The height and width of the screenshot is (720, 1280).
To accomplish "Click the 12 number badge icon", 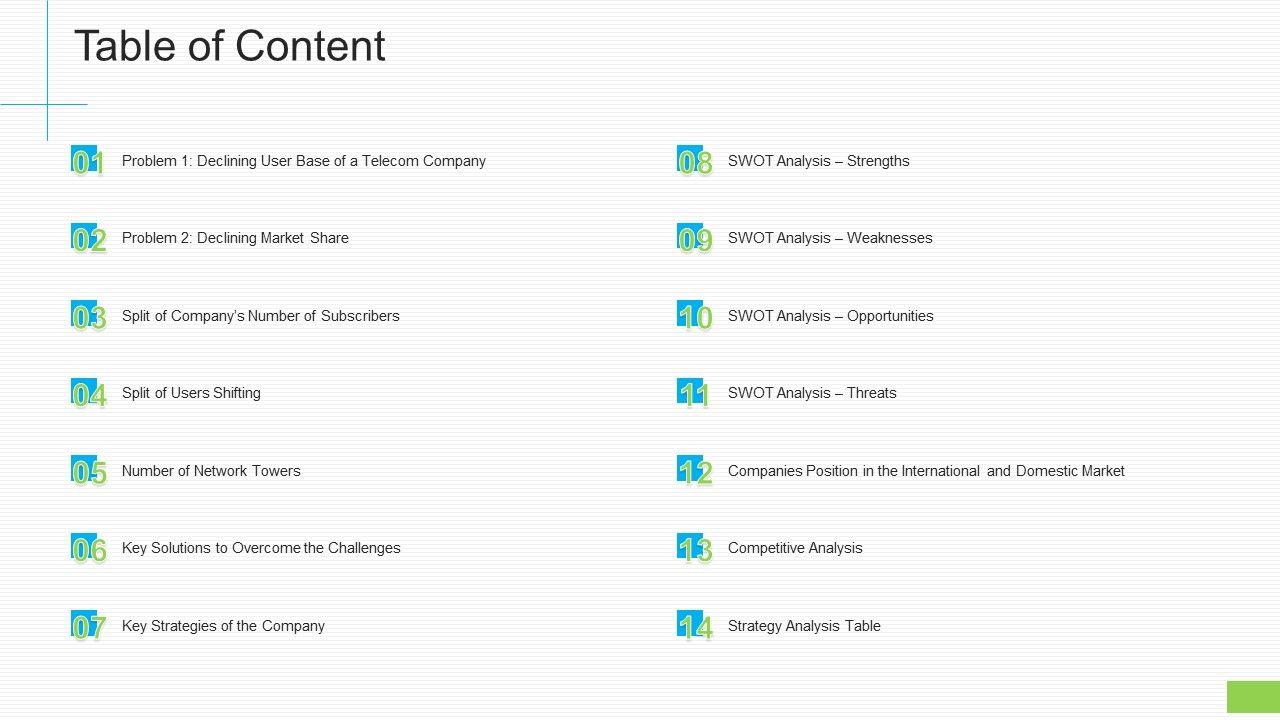I will (x=695, y=472).
